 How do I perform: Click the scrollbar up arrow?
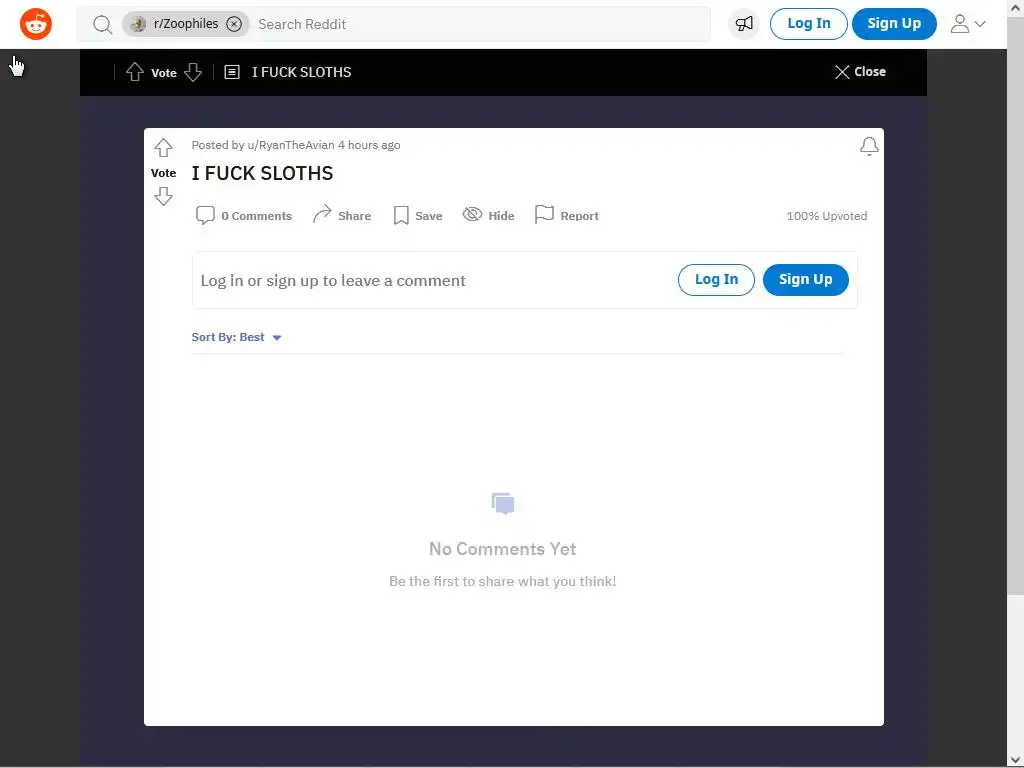coord(1016,8)
